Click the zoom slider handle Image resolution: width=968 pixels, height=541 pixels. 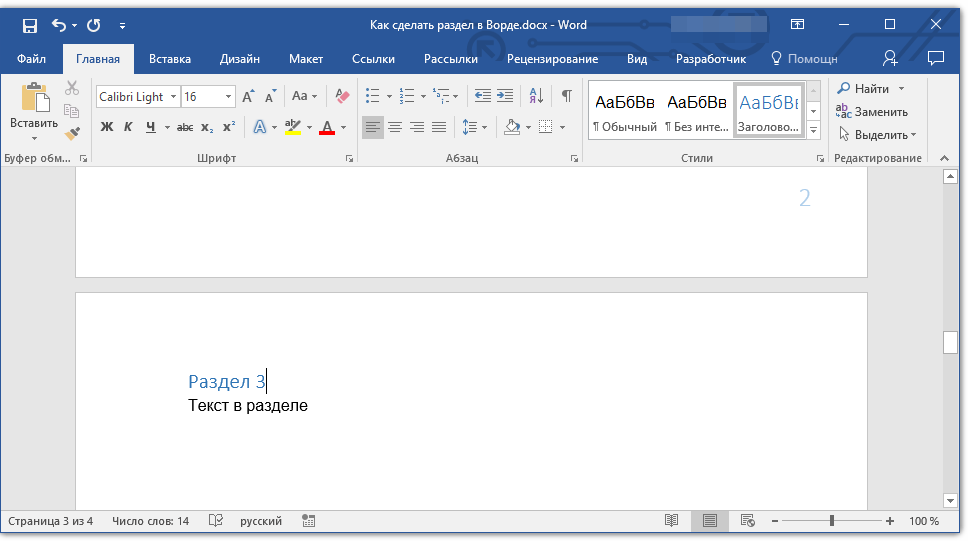point(831,521)
